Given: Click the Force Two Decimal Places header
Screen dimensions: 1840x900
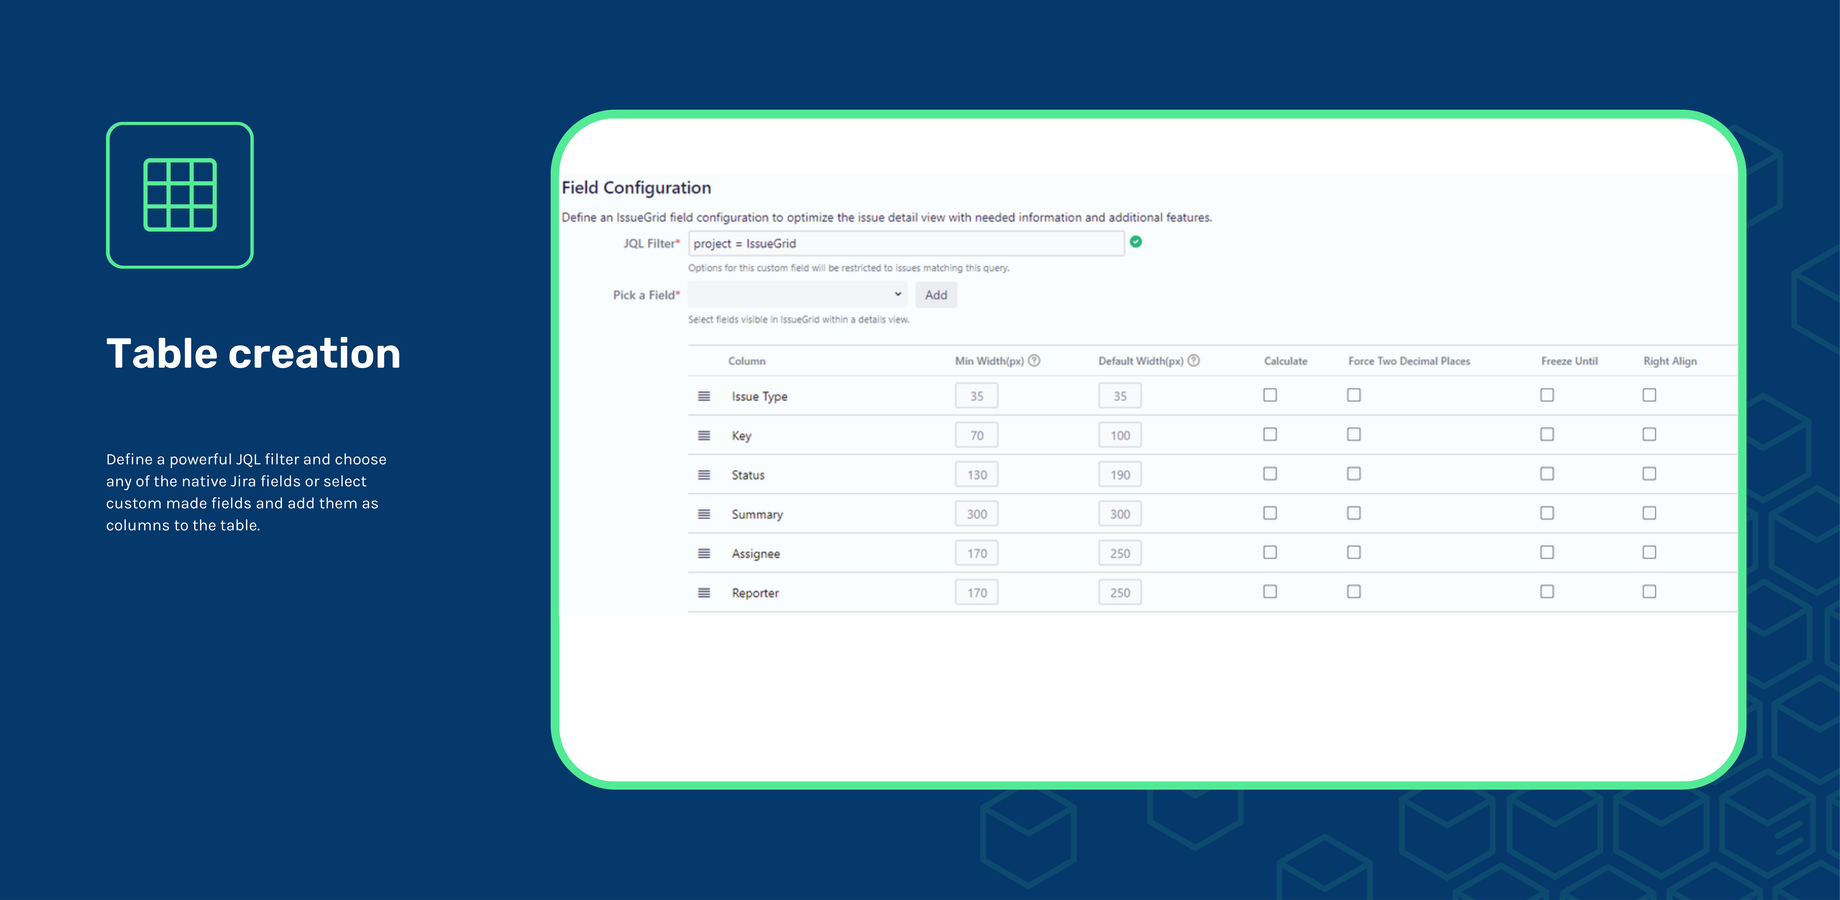Looking at the screenshot, I should click(x=1409, y=361).
